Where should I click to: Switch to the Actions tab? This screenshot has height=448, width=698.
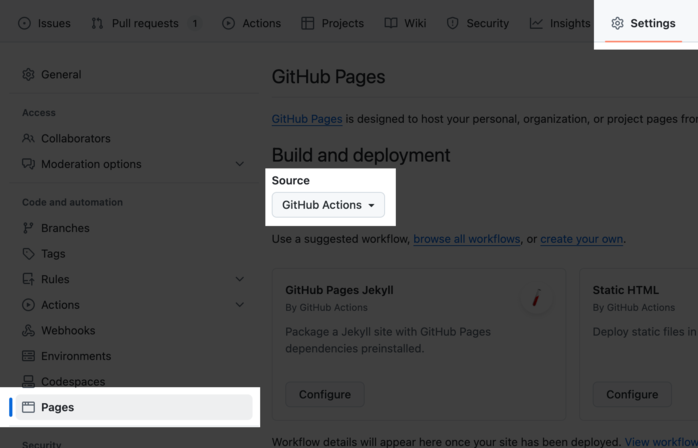tap(252, 23)
